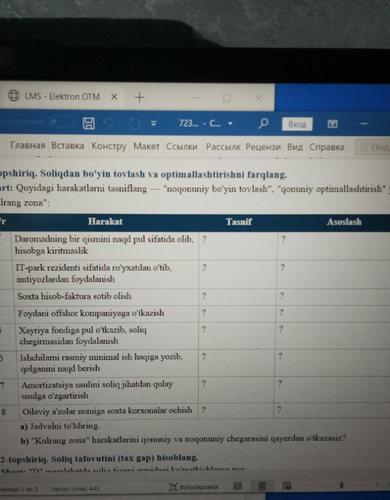This screenshot has width=390, height=500.
Task: Click Tasnif cell for Oilaviy a'zolar row
Action: coord(236,411)
